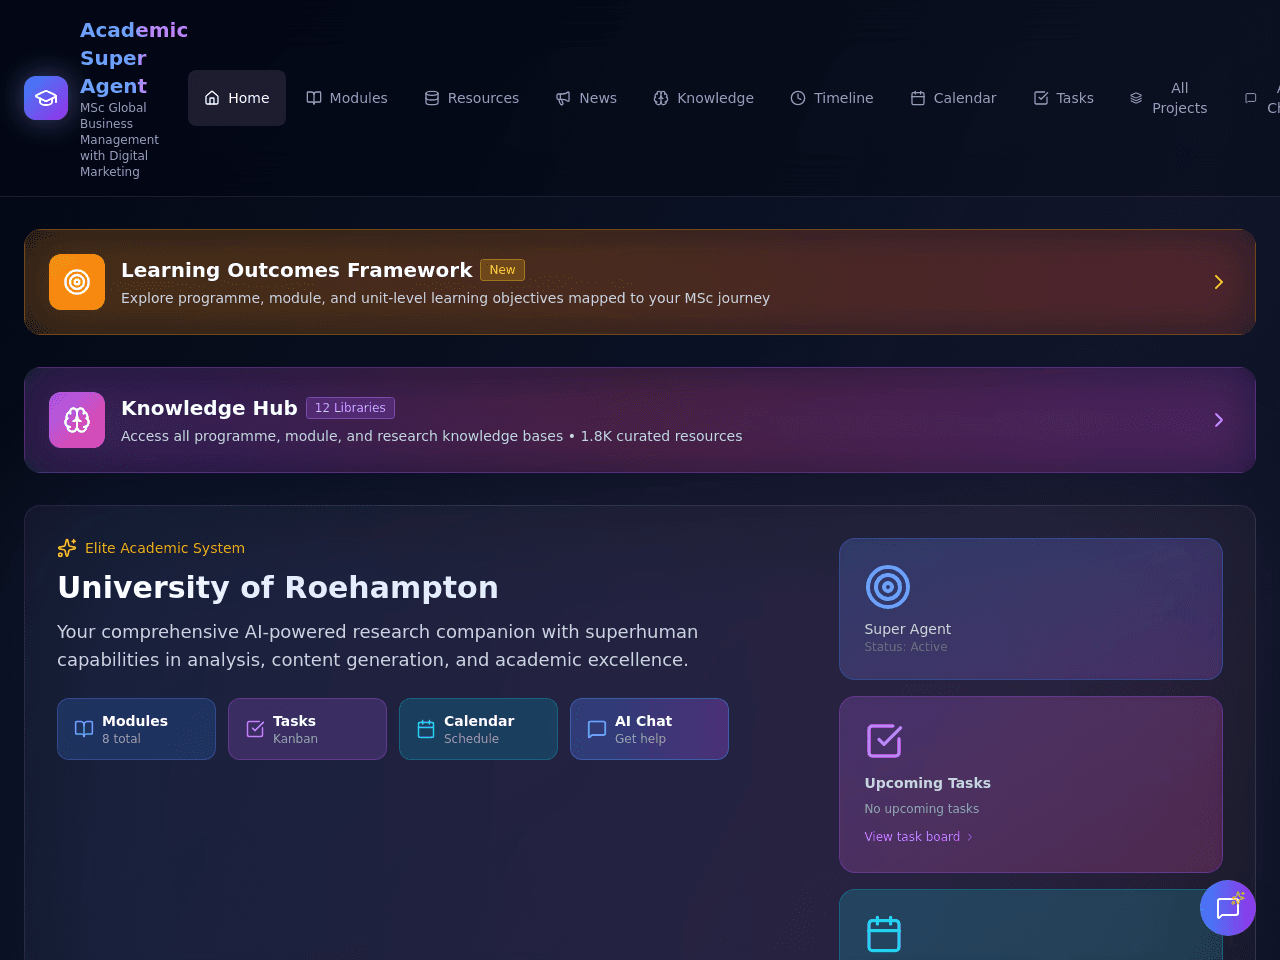
Task: Click the cyan calendar icon in bottom card
Action: [884, 934]
